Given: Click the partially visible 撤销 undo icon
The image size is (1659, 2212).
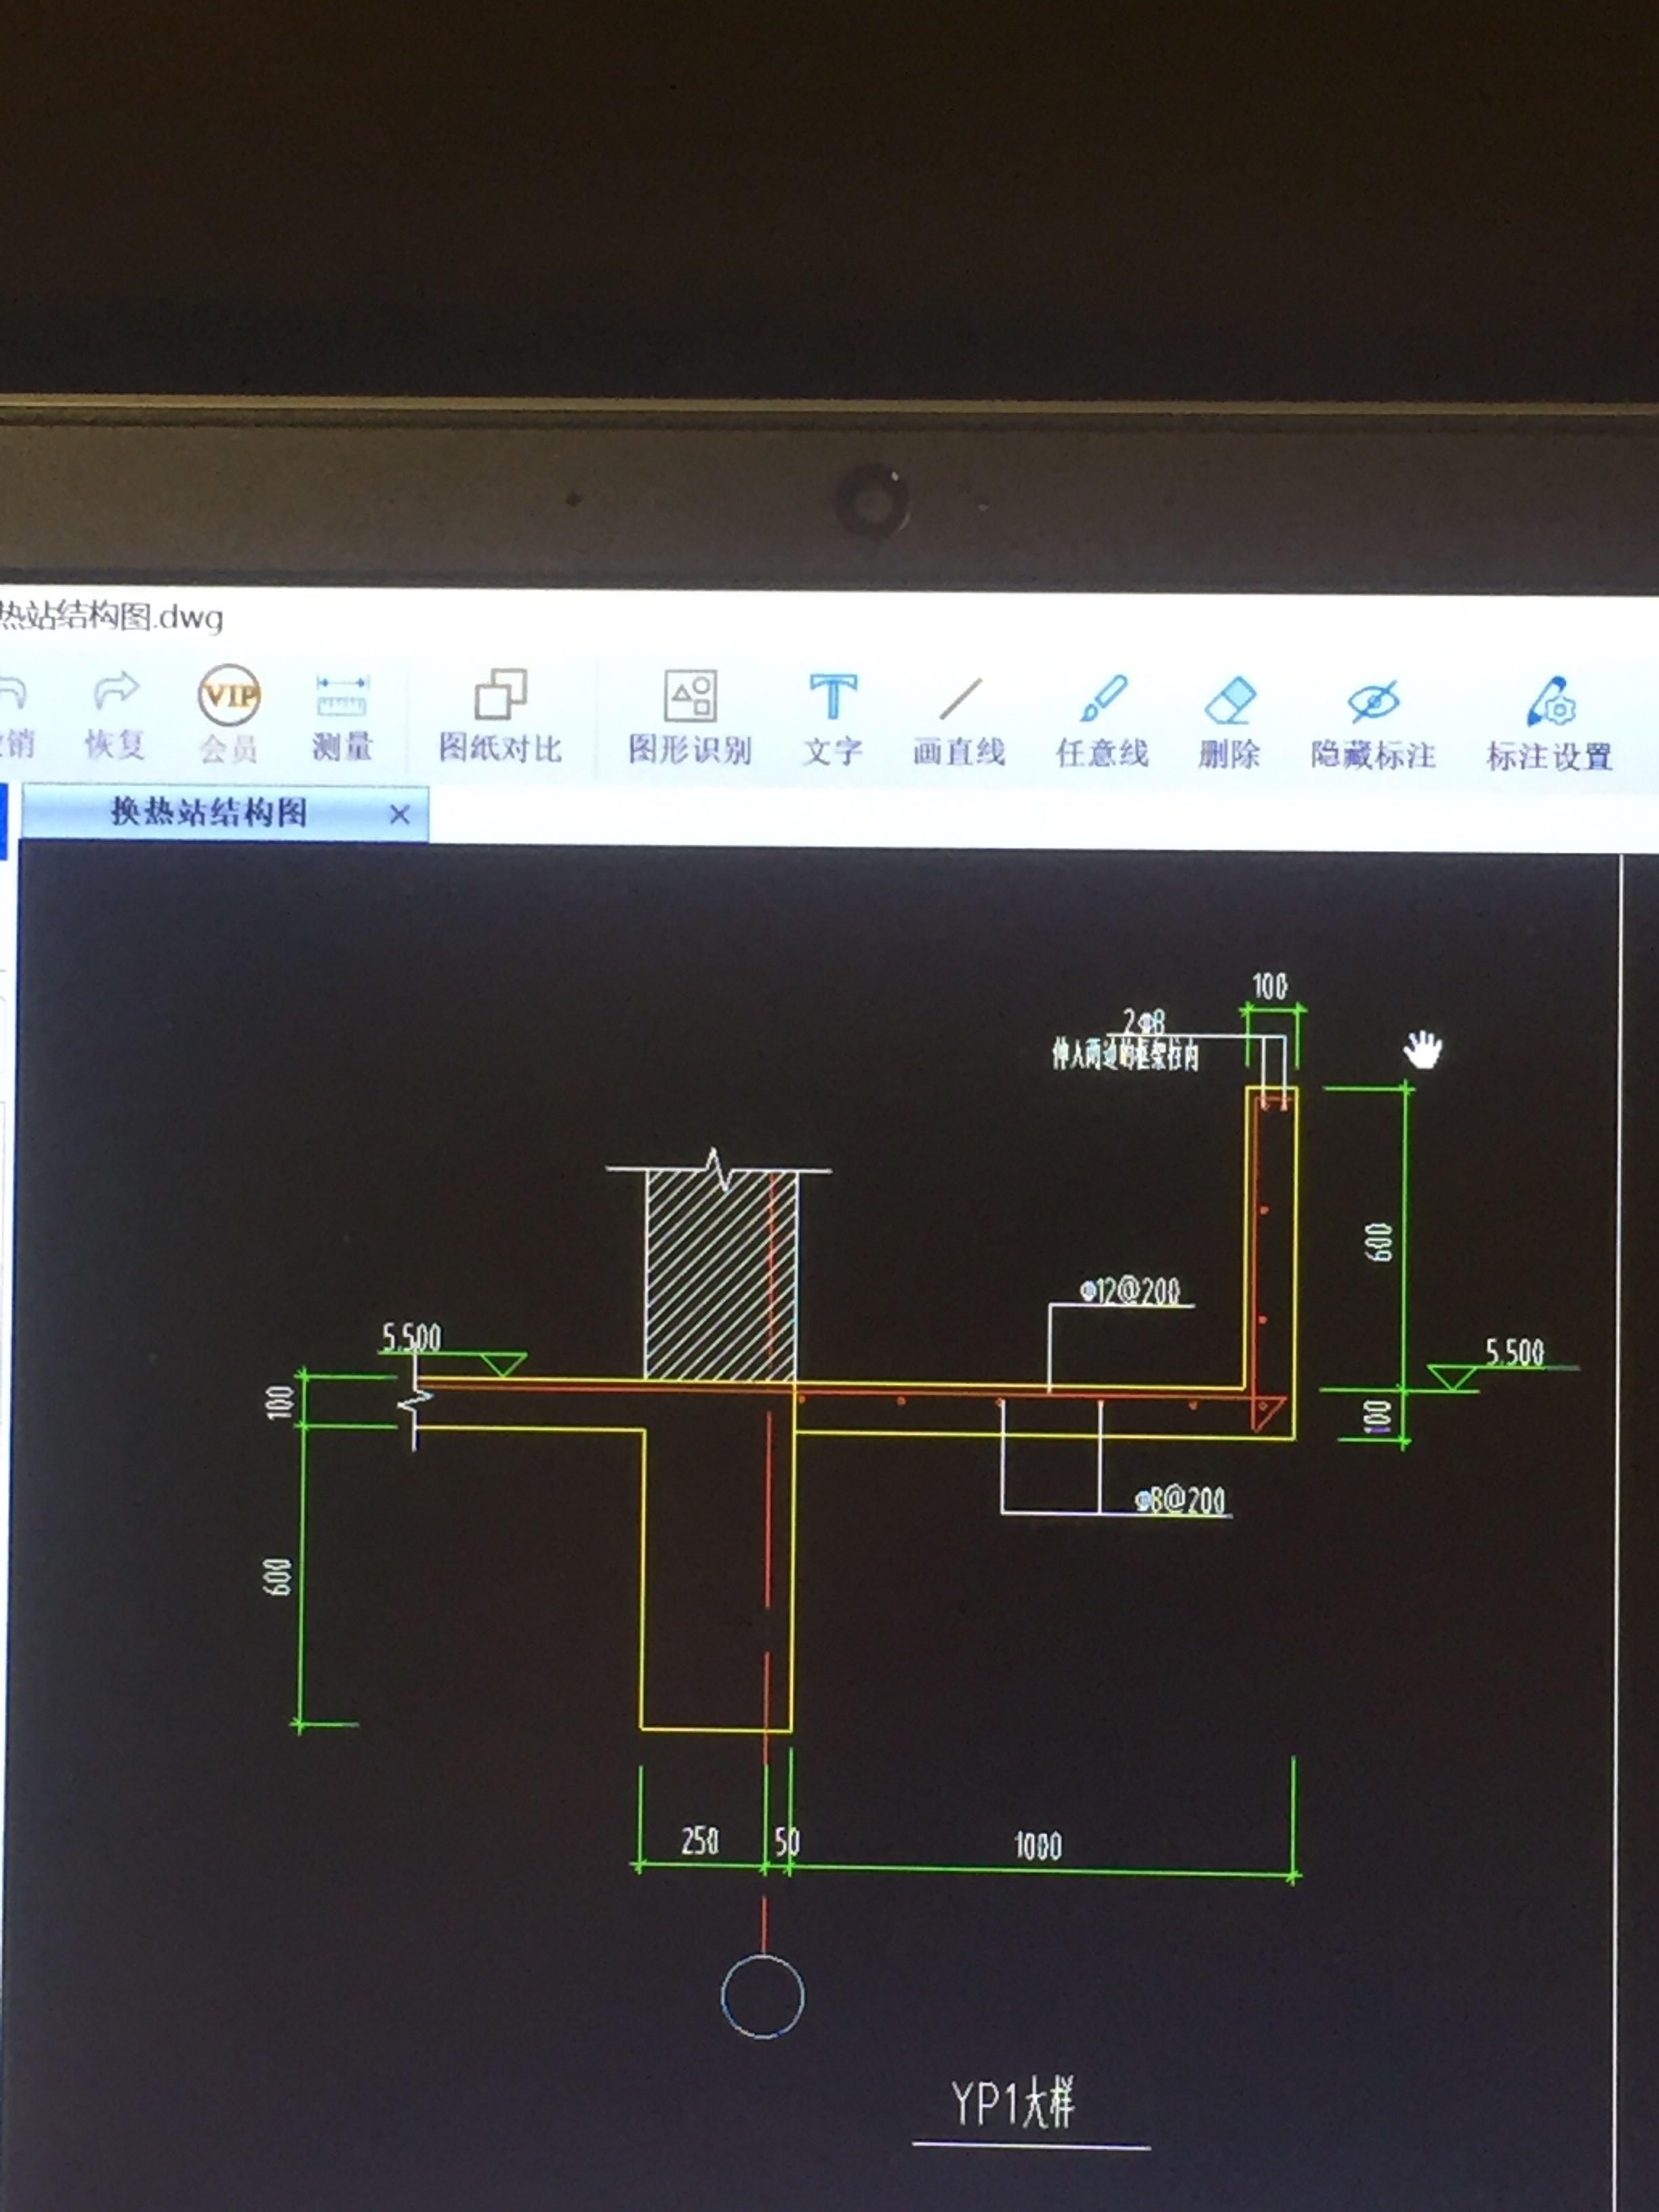Looking at the screenshot, I should (x=12, y=692).
